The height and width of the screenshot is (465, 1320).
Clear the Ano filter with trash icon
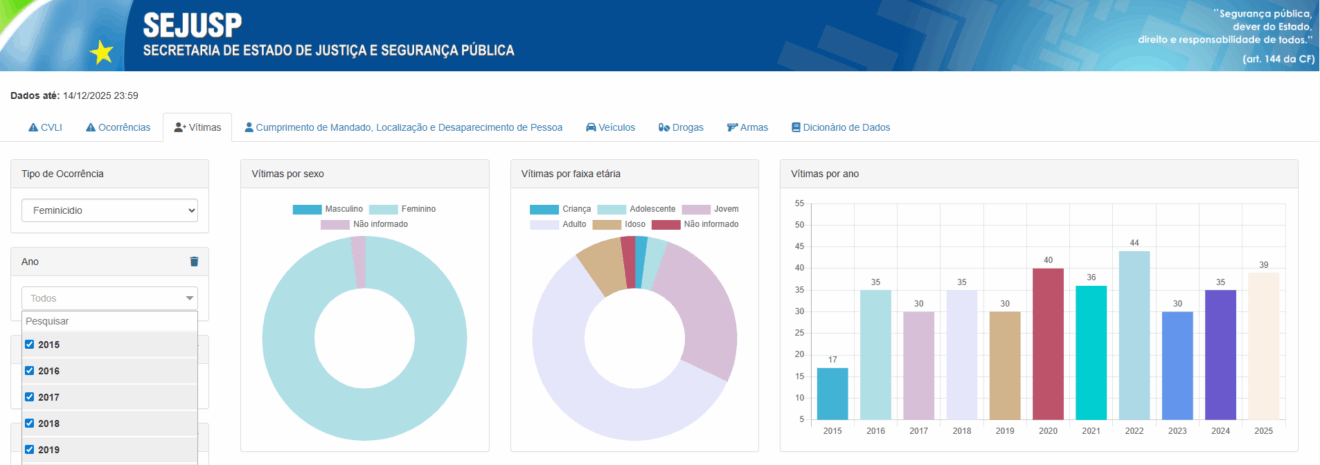click(x=194, y=262)
